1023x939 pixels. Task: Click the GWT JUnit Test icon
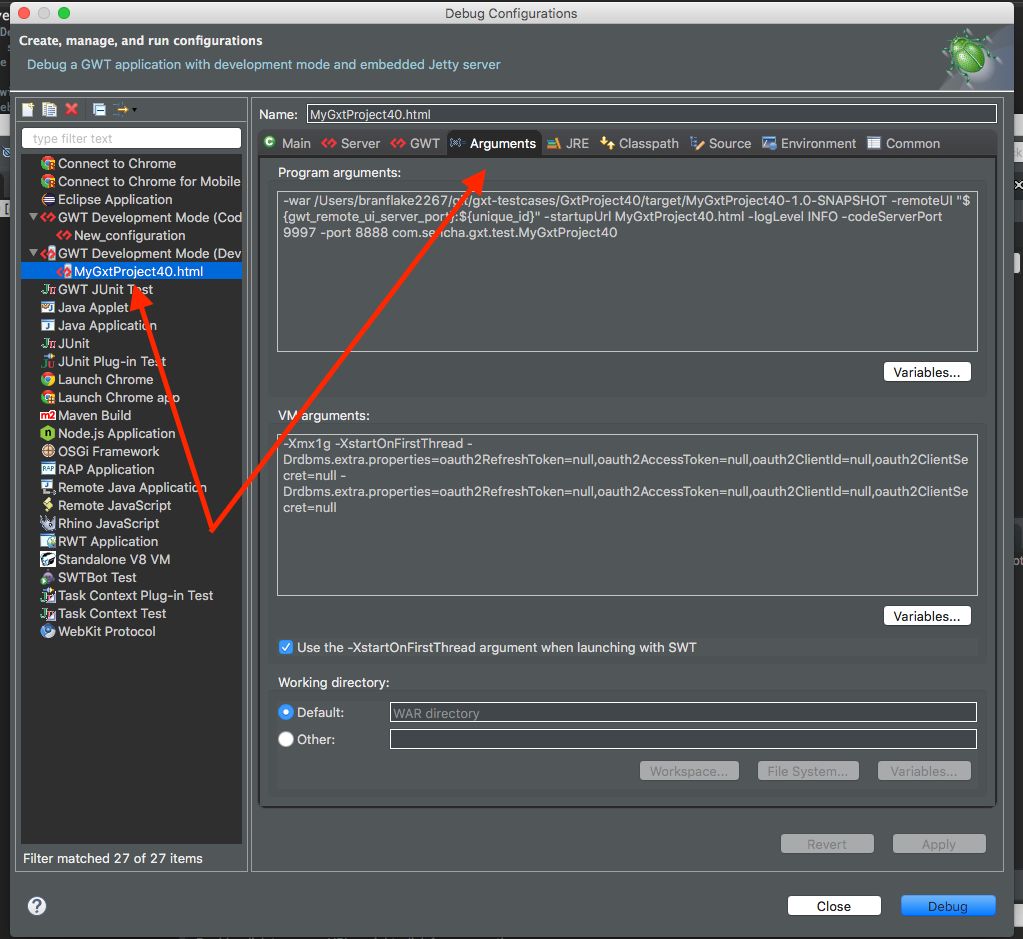pos(48,290)
